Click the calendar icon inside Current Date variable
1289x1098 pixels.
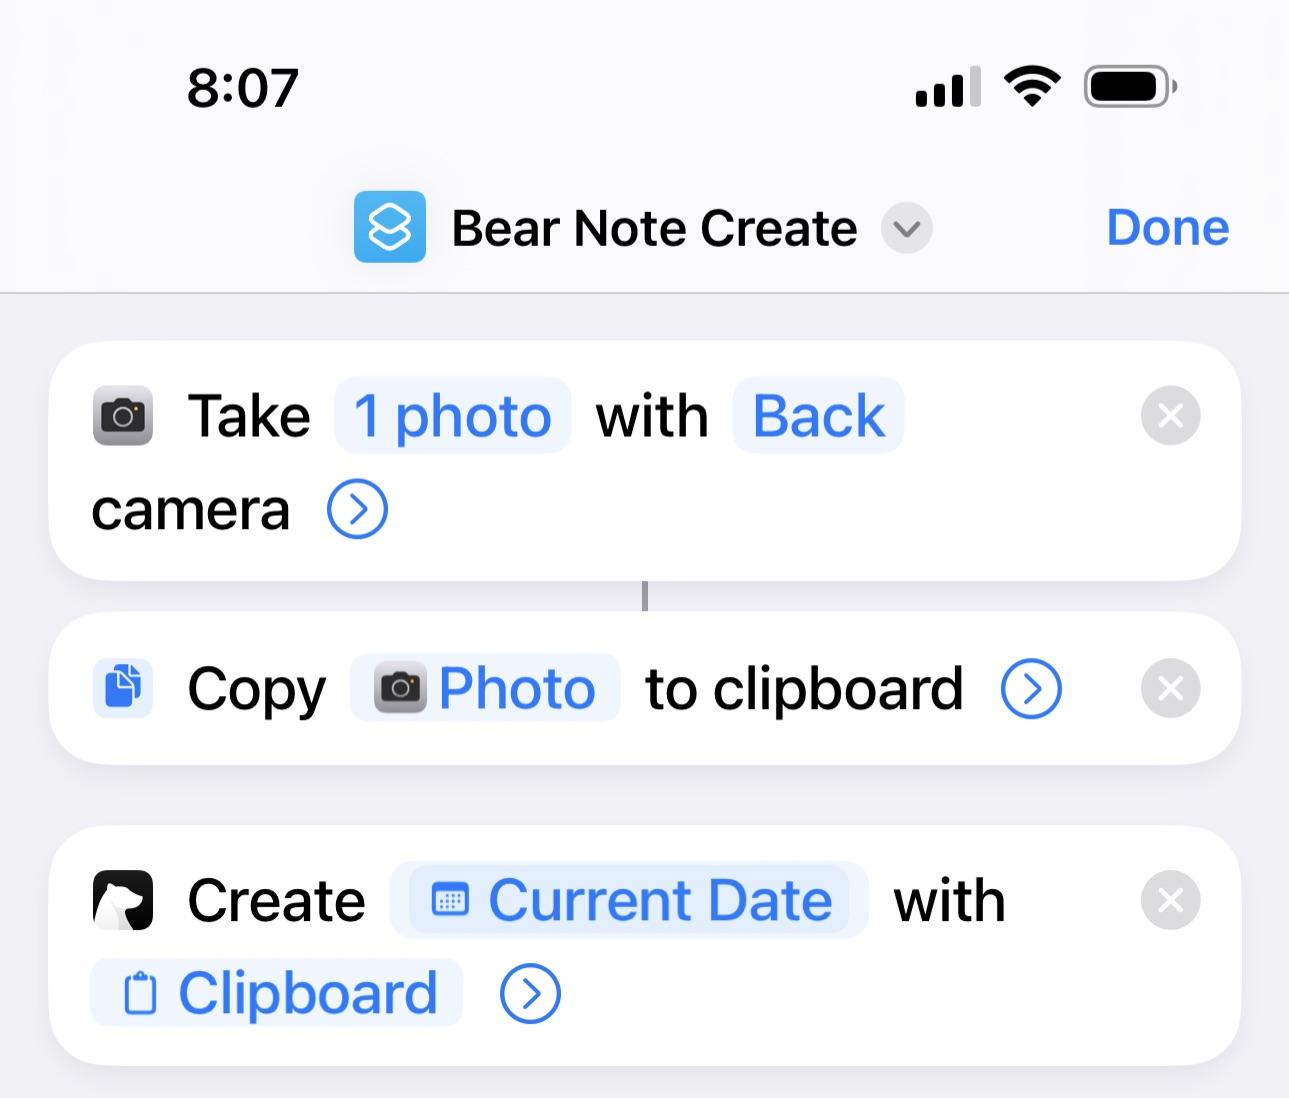pyautogui.click(x=452, y=899)
